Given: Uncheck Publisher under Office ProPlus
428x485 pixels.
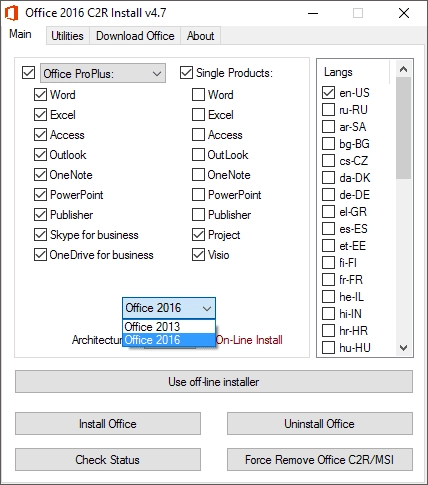Looking at the screenshot, I should point(40,215).
